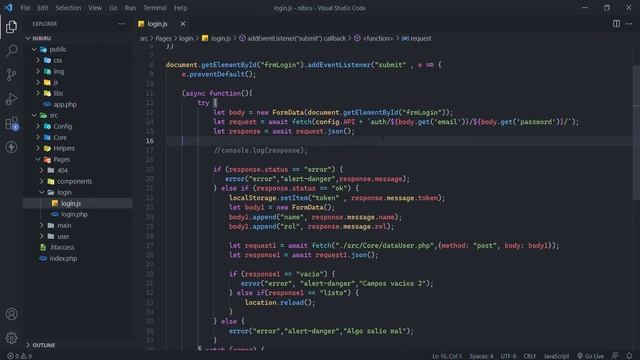
Task: Click Ln 16, Col 5 cursor position
Action: pyautogui.click(x=447, y=356)
